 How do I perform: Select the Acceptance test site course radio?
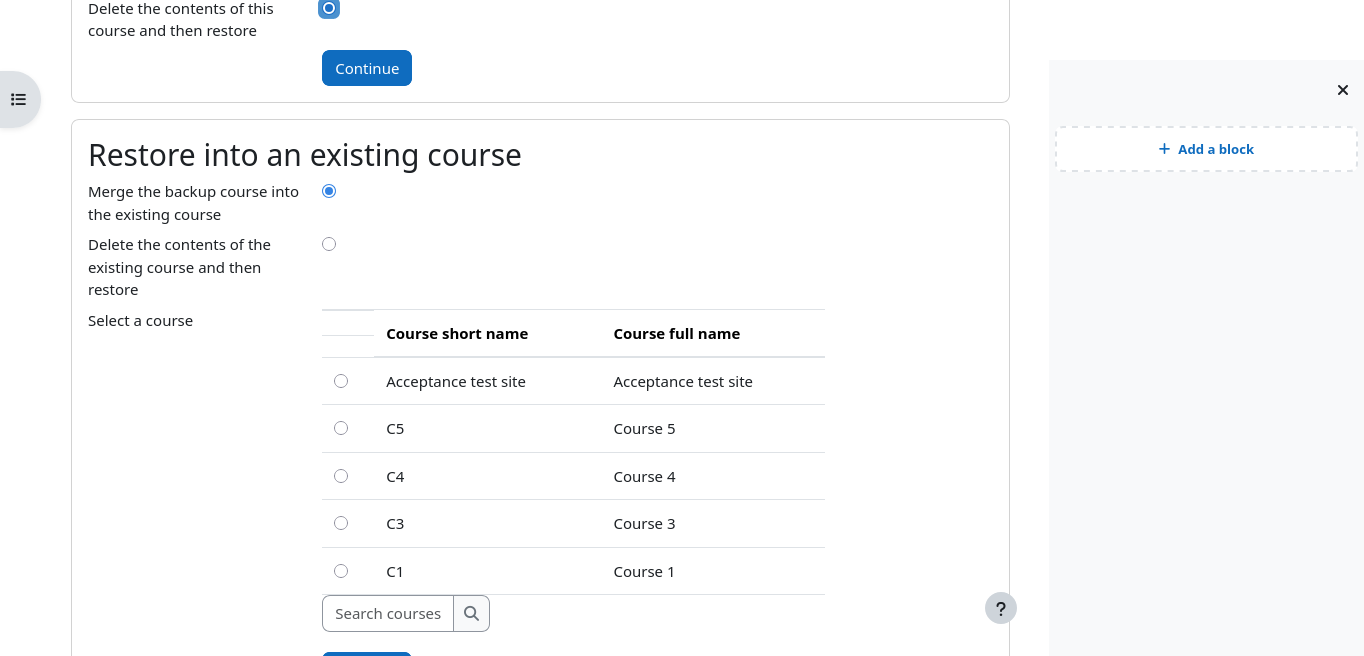point(341,381)
